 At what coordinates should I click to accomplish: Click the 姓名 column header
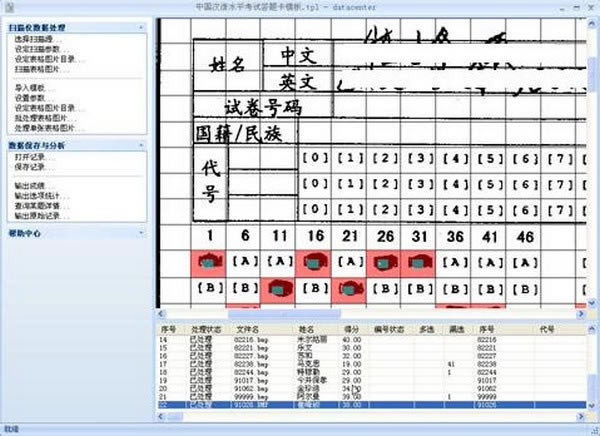(306, 328)
